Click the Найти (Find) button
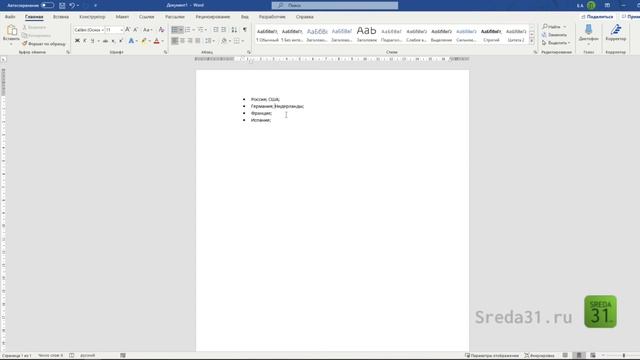This screenshot has width=640, height=360. pyautogui.click(x=551, y=27)
